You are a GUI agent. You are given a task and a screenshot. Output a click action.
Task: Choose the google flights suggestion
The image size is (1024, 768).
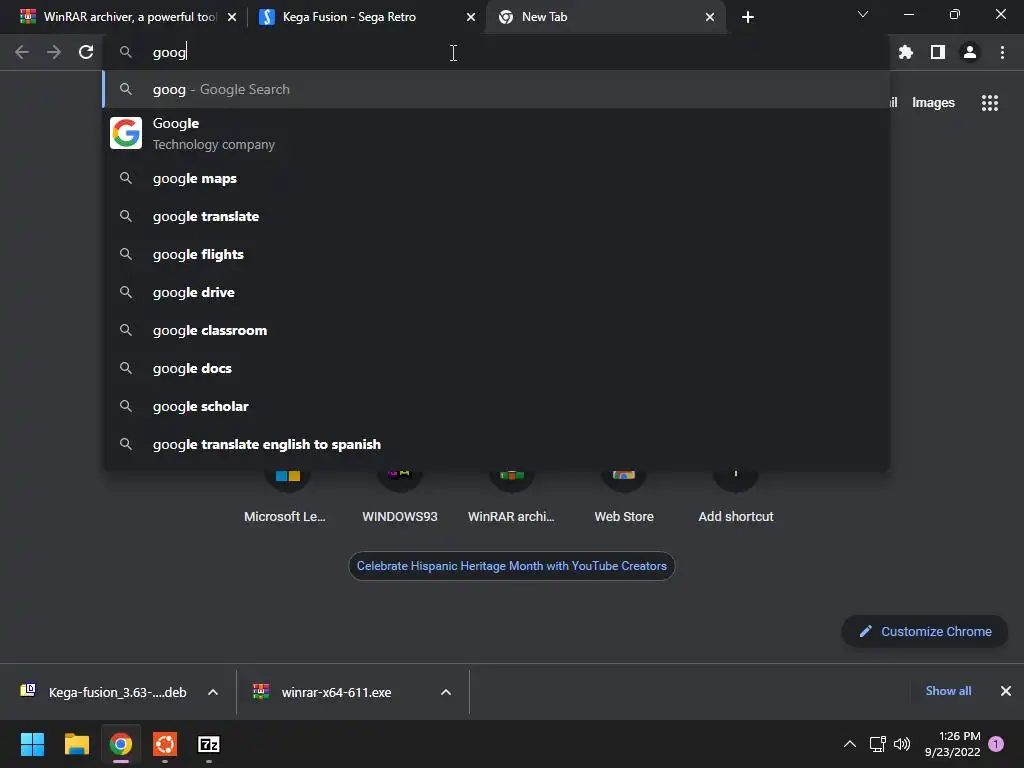[x=496, y=254]
